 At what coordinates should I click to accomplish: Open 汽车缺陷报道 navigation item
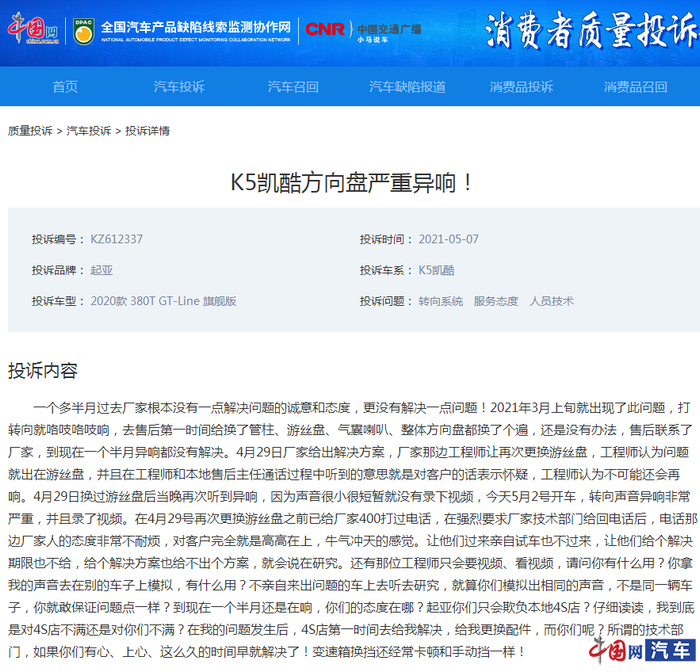(x=407, y=86)
